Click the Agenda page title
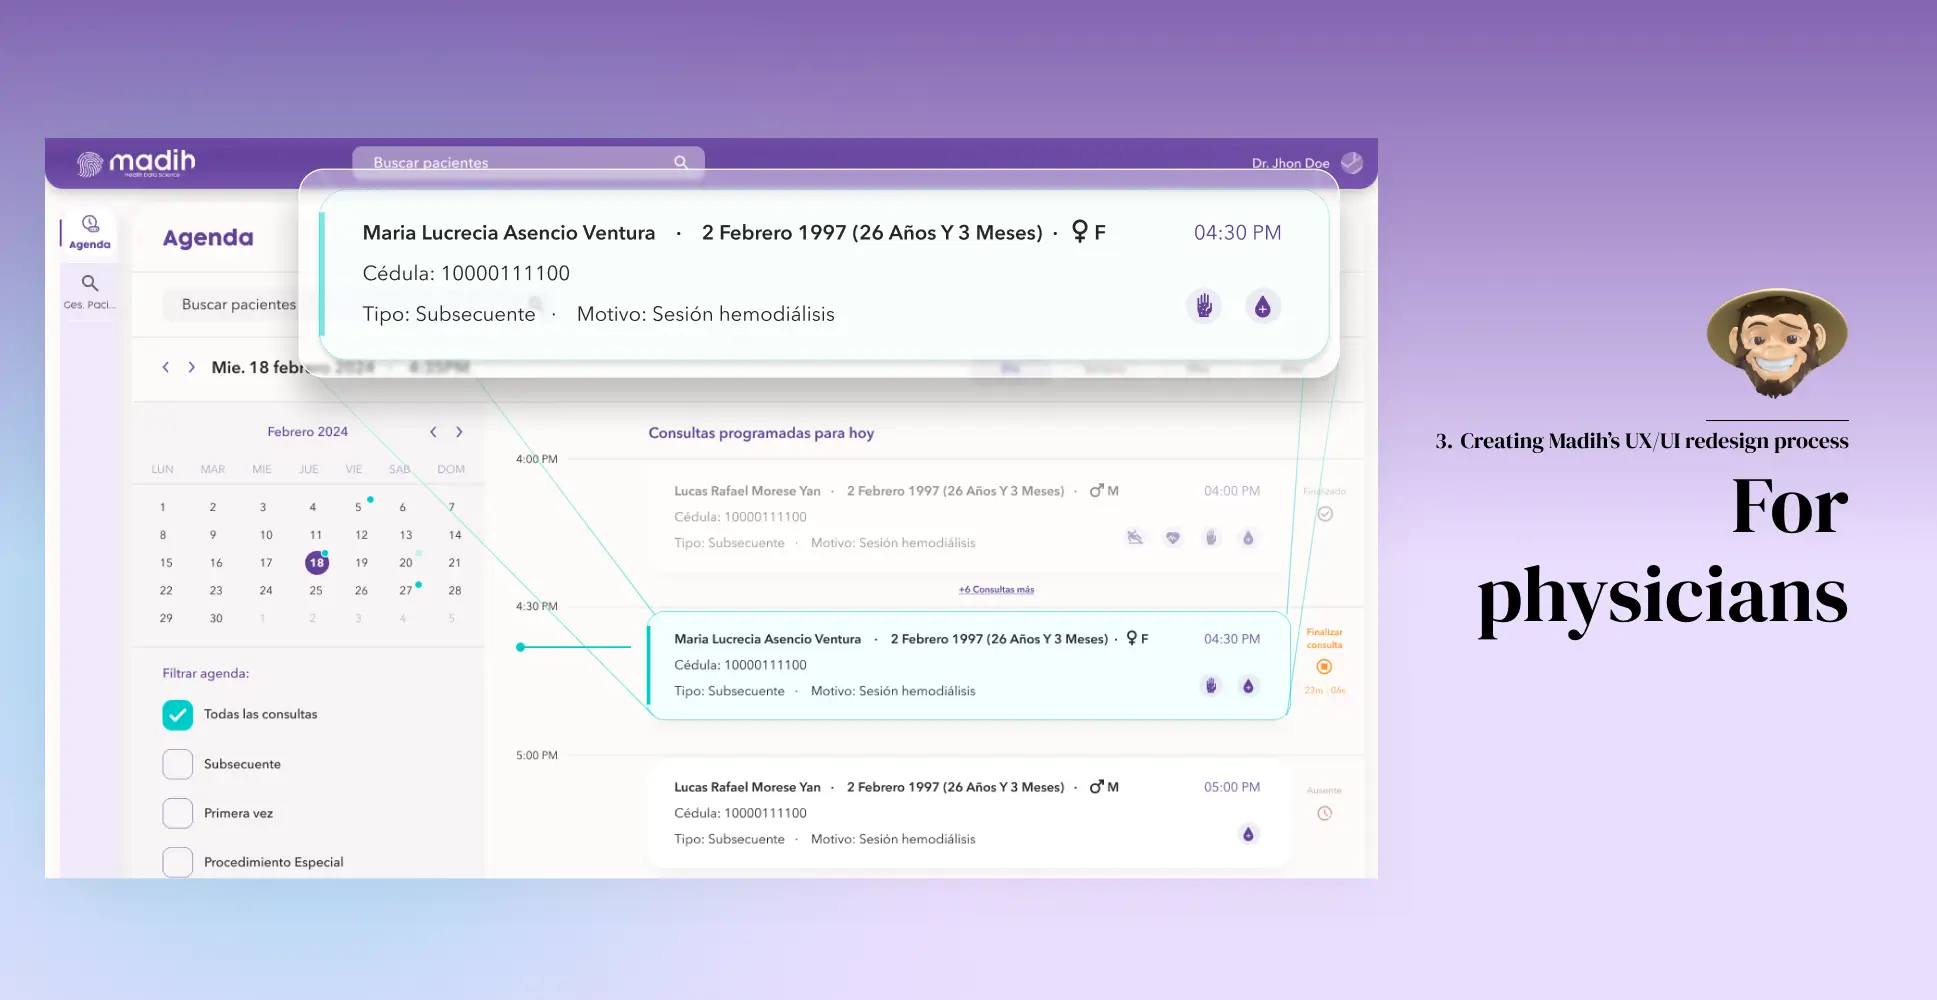 pos(208,238)
